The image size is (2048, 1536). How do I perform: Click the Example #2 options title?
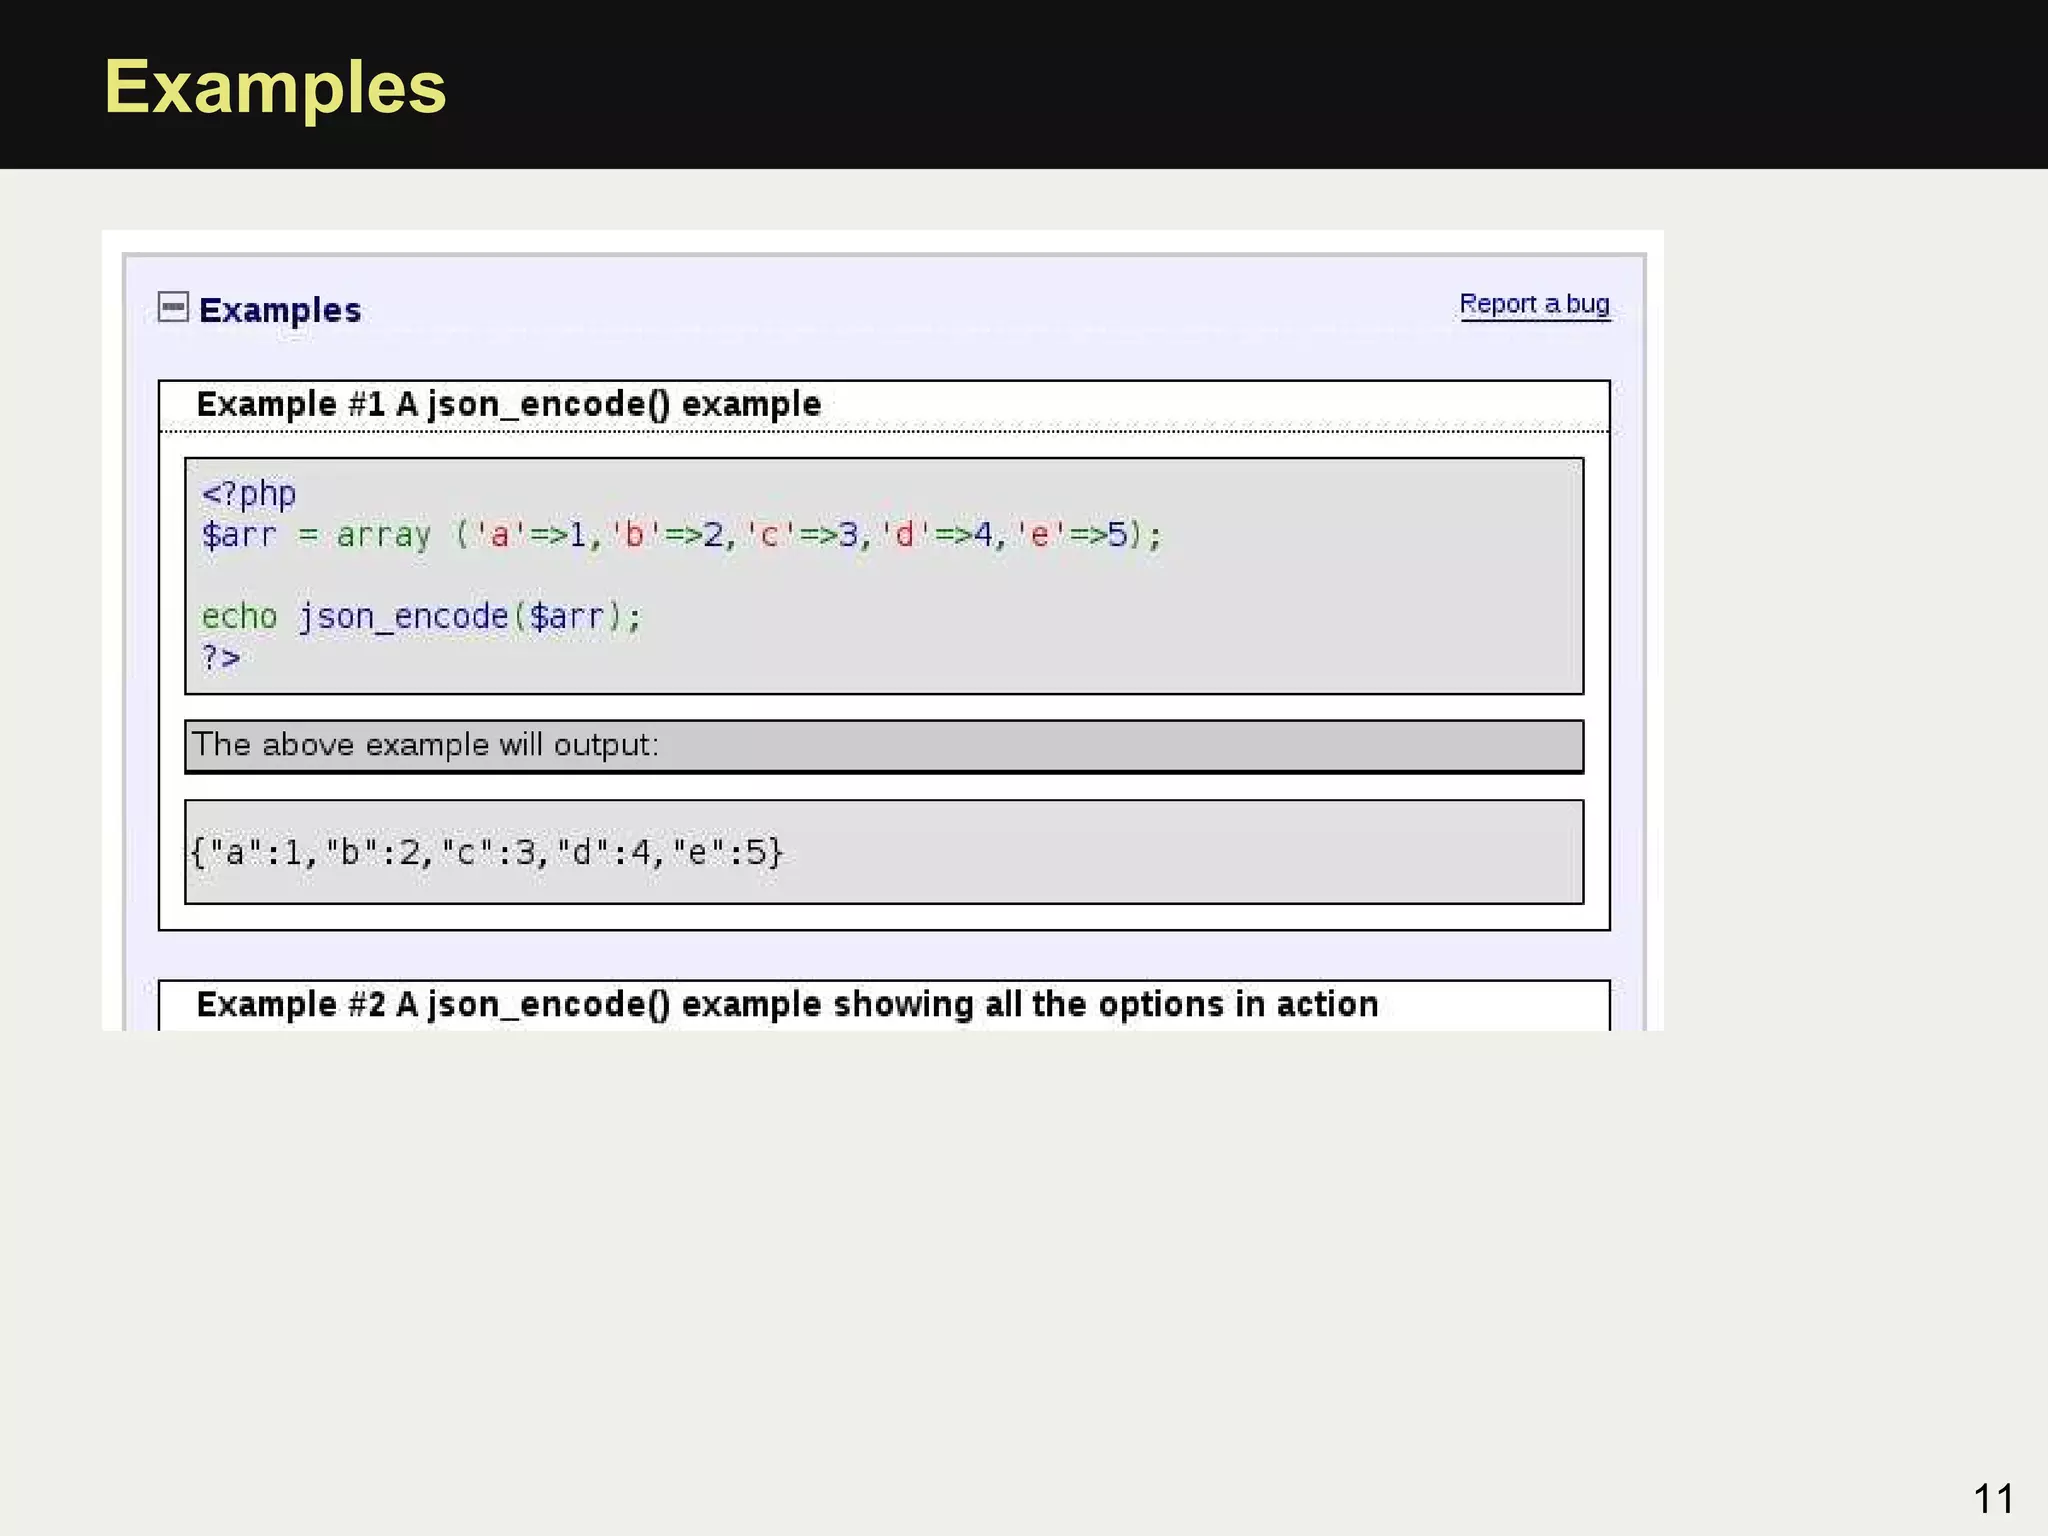coord(787,1004)
